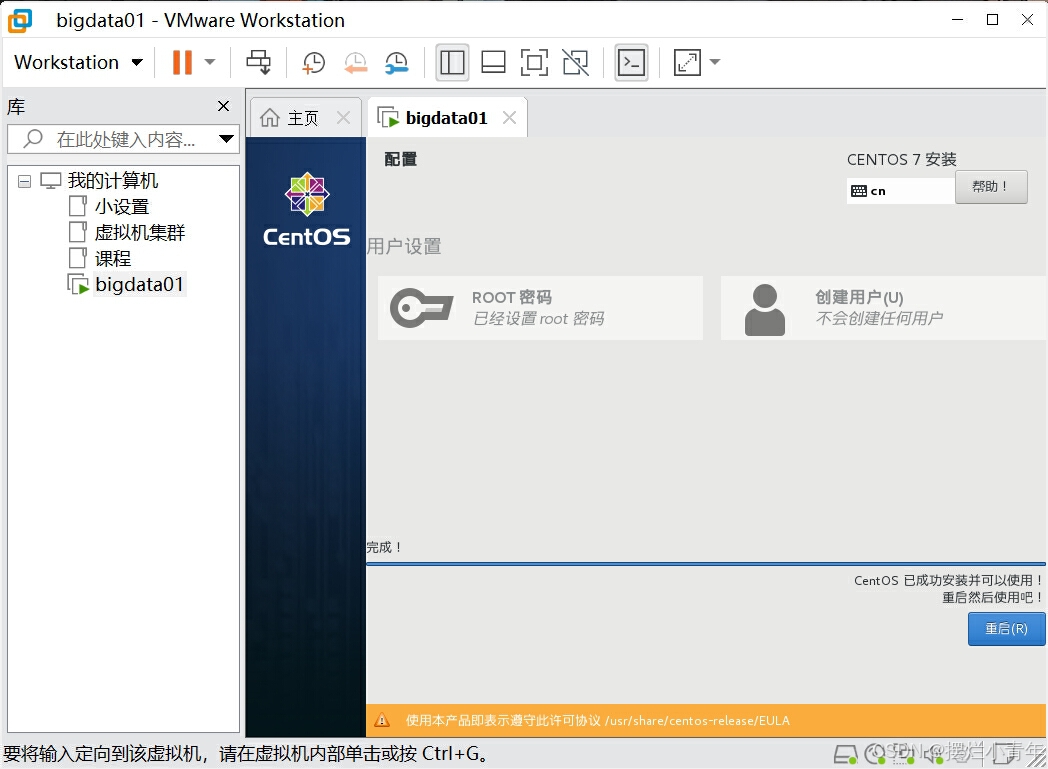The height and width of the screenshot is (769, 1048).
Task: Click the 帮助! help button
Action: pyautogui.click(x=991, y=186)
